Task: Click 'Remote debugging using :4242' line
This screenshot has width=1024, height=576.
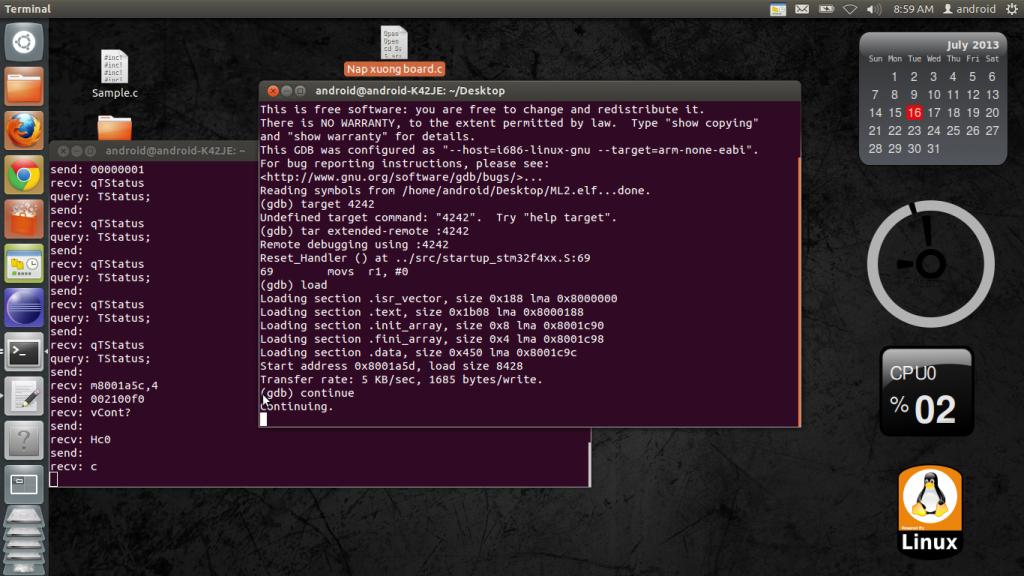Action: [x=354, y=245]
